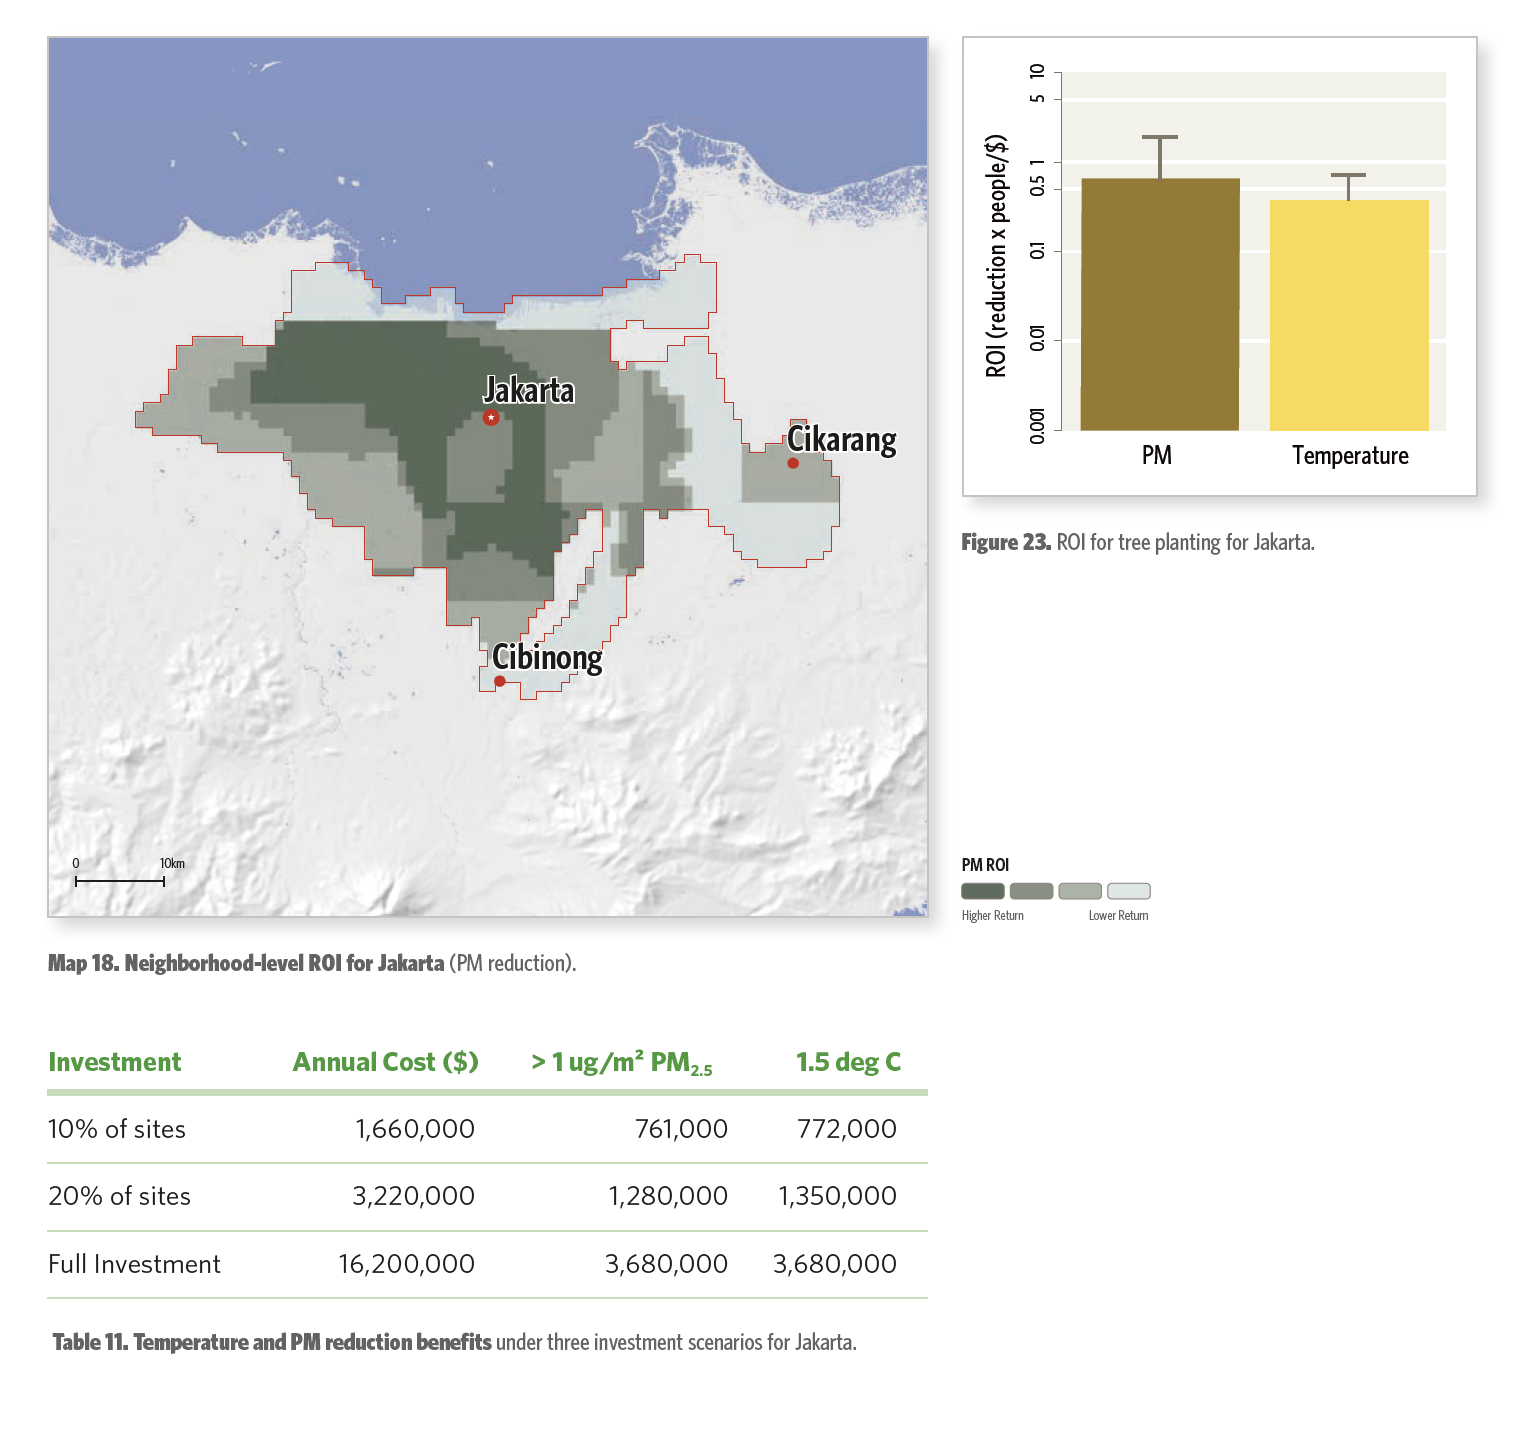Click the Table 11 caption text
This screenshot has height=1430, width=1520.
tap(454, 1342)
